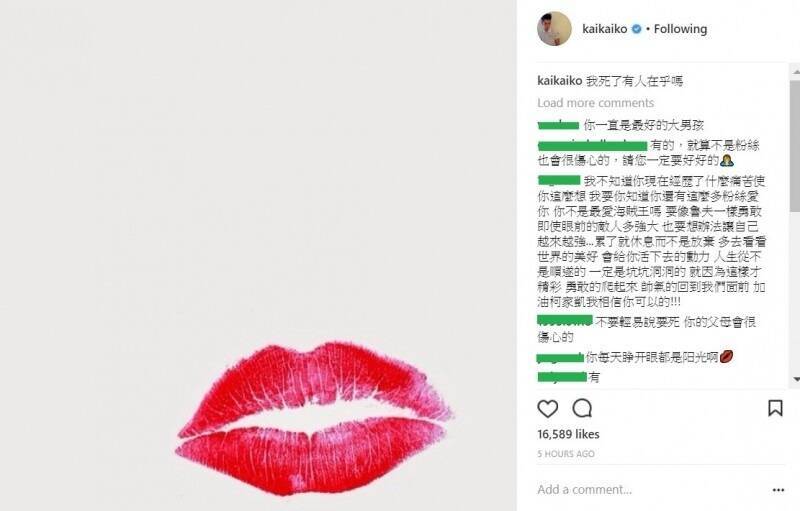Open comment via speech bubble icon
800x511 pixels.
tap(582, 408)
